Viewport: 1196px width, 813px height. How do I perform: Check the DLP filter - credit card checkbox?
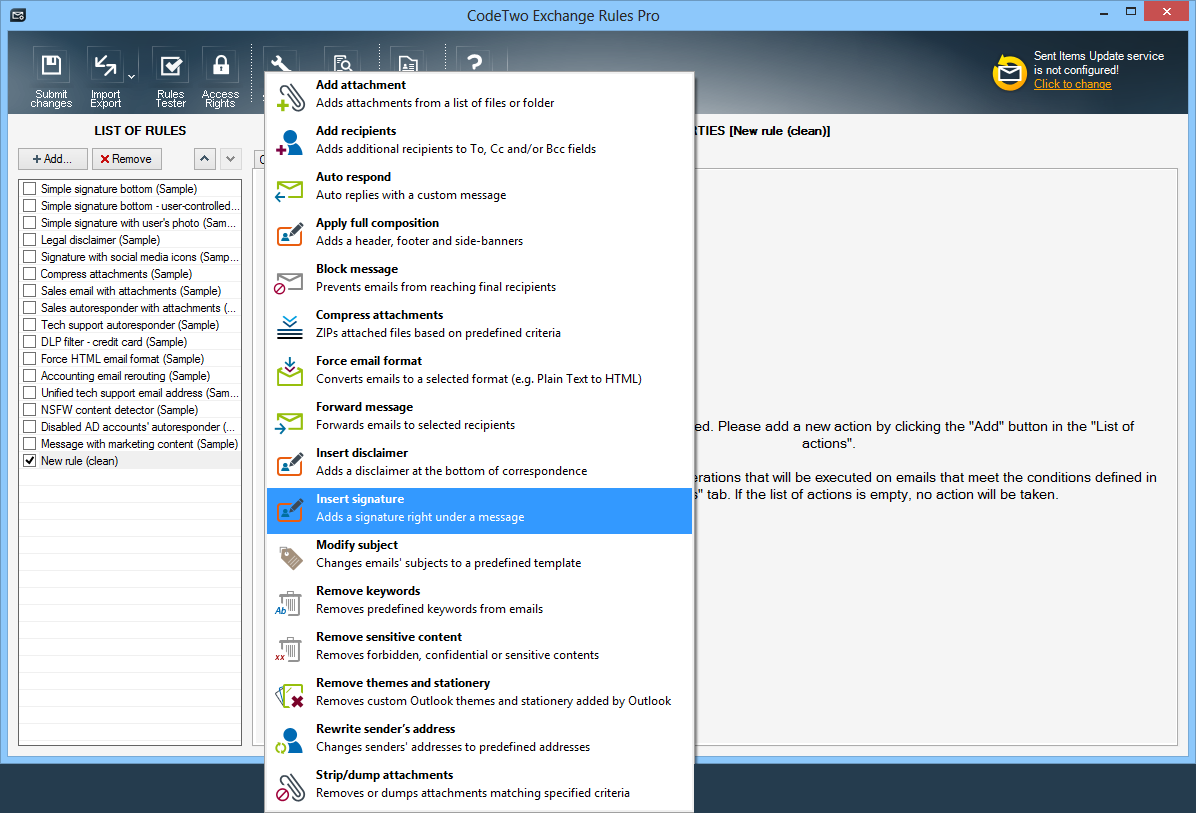30,342
